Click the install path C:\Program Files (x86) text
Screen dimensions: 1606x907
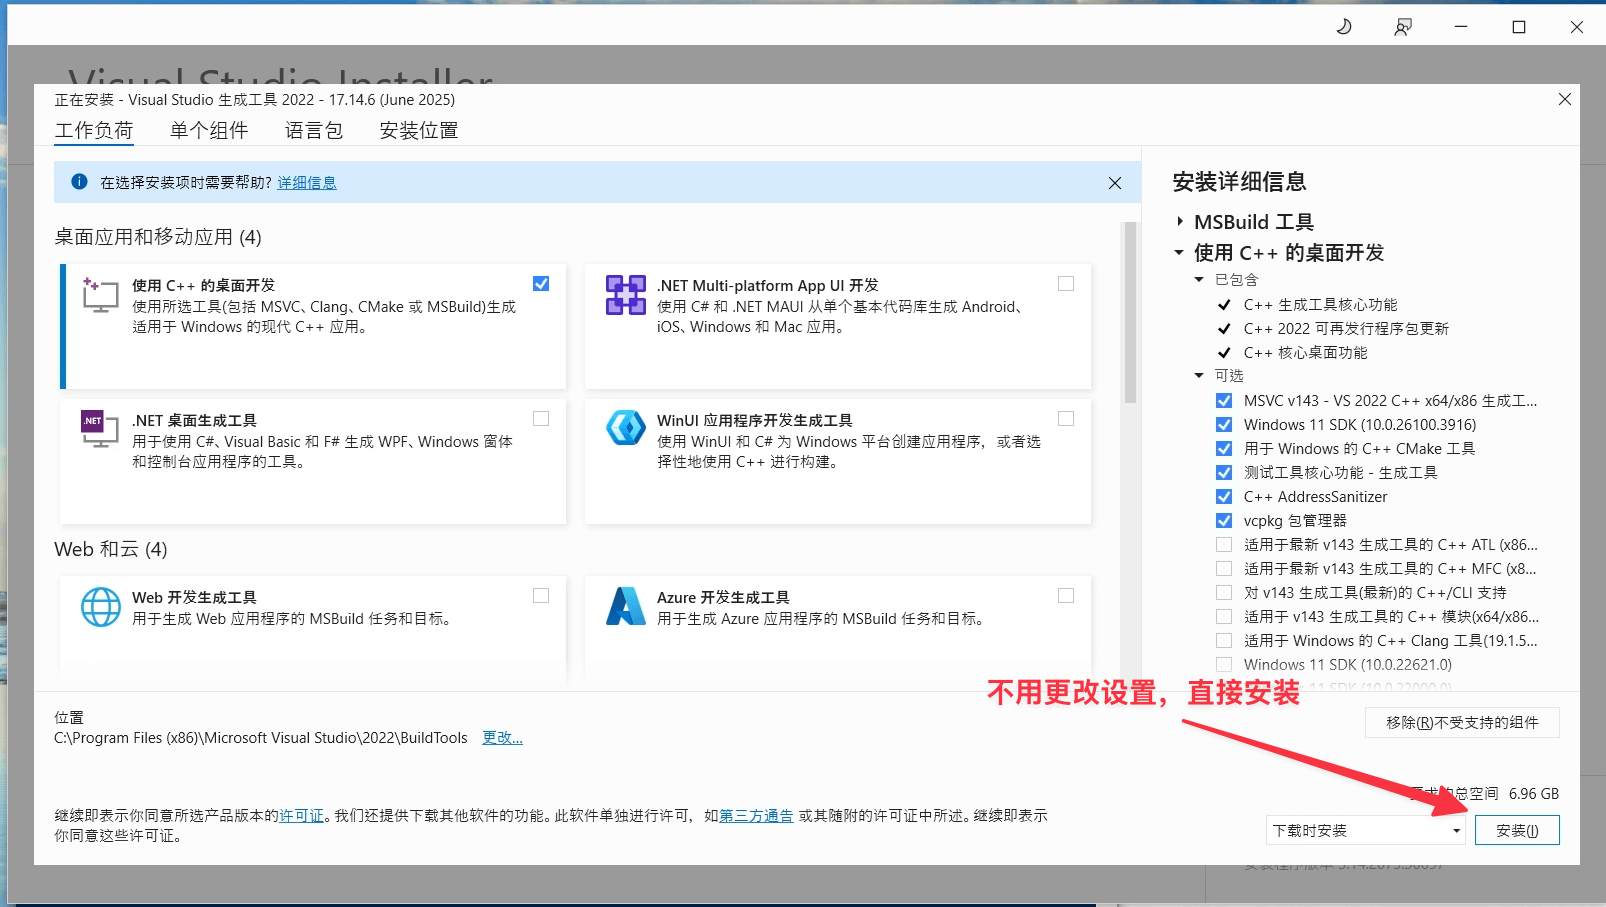[260, 737]
